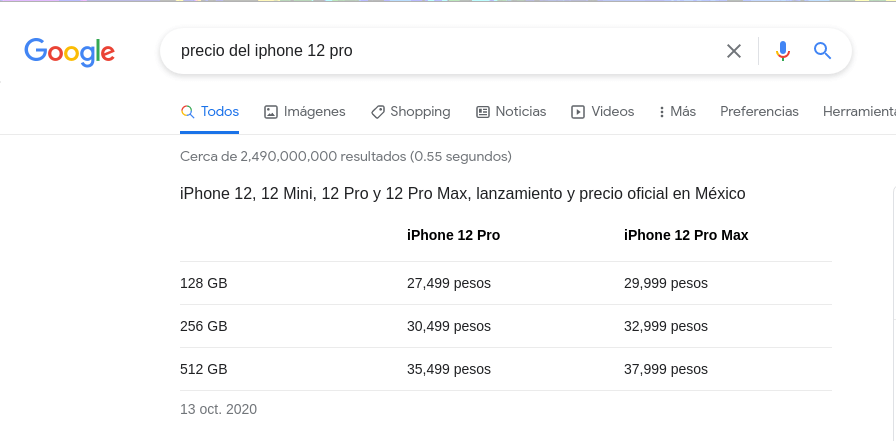Click the search text field

click(x=440, y=51)
